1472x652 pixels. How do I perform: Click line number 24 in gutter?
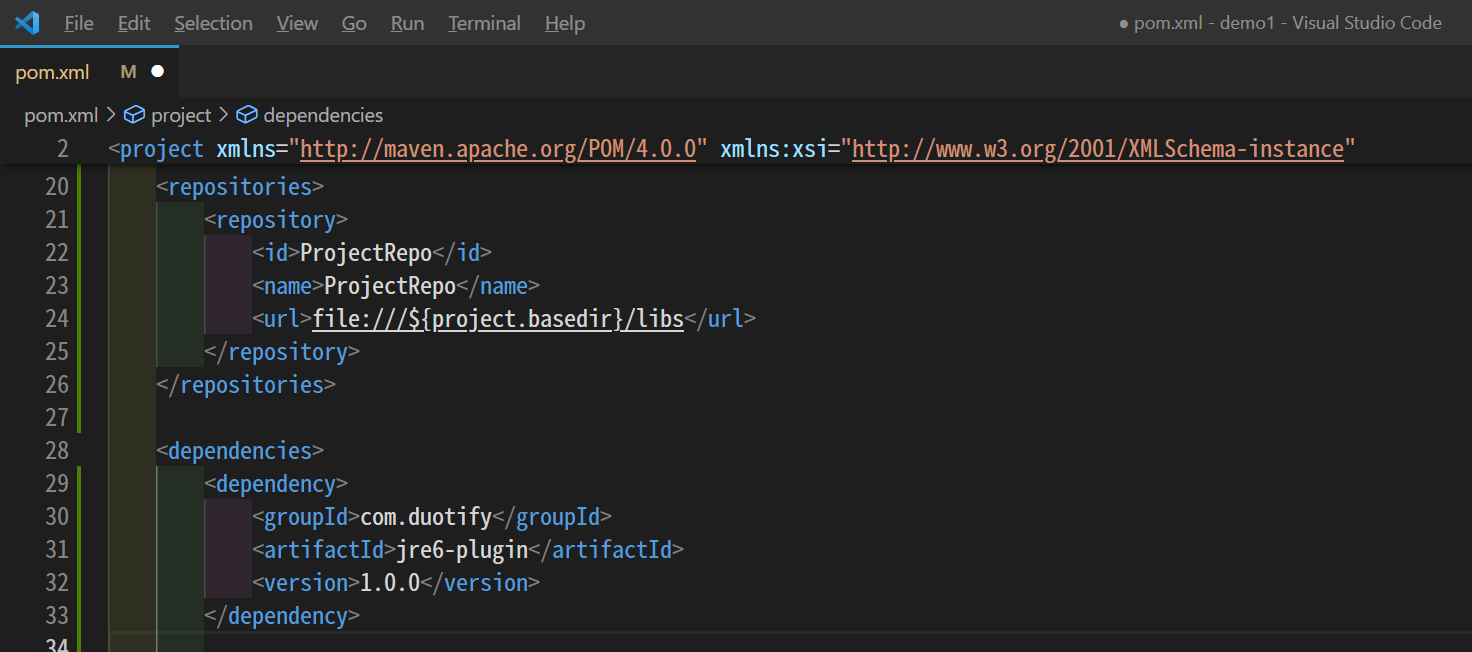57,319
